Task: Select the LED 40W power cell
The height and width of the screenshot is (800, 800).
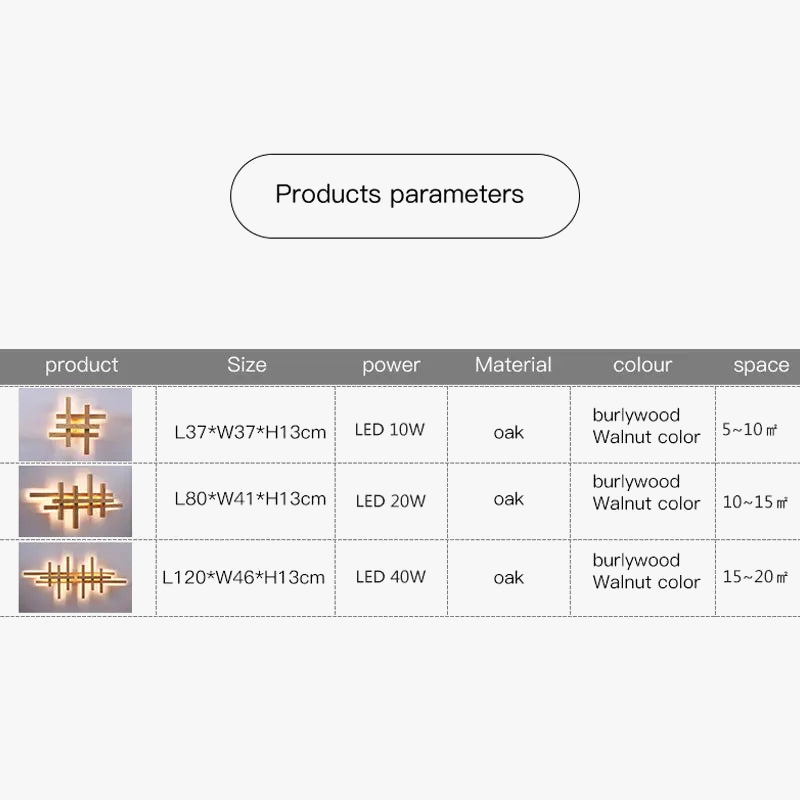Action: [x=390, y=577]
